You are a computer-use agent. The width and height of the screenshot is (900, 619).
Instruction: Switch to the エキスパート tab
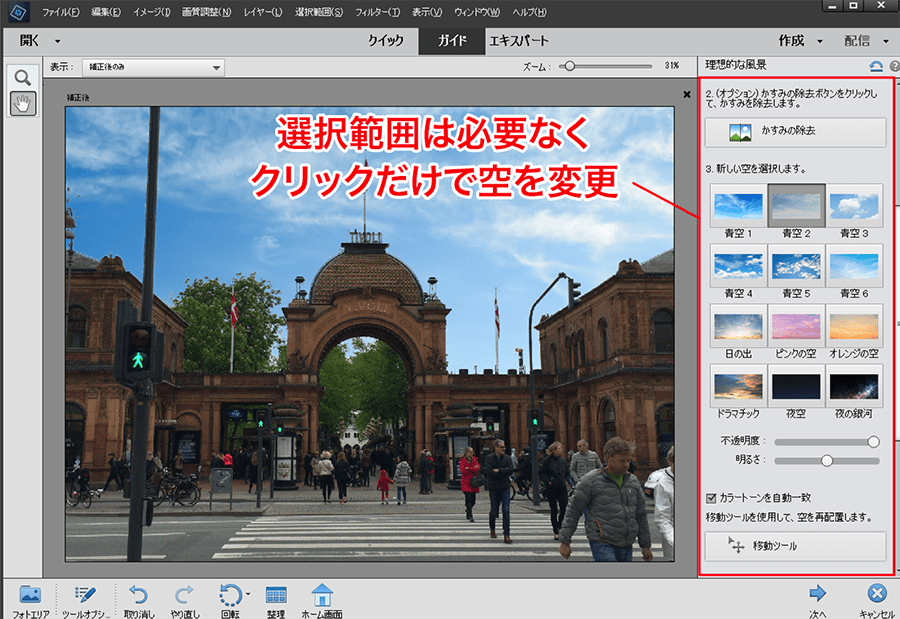click(x=518, y=41)
